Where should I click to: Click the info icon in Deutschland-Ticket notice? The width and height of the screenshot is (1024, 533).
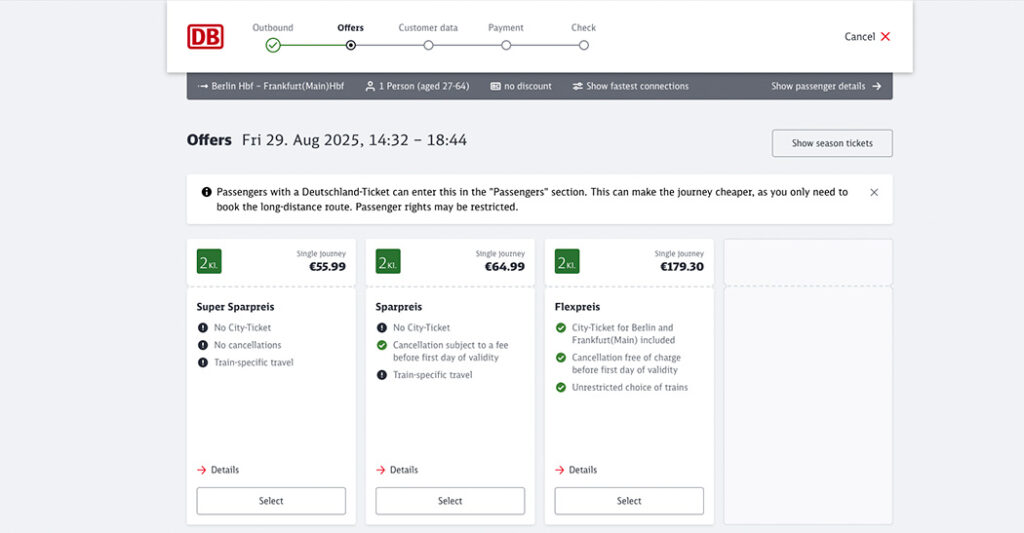[x=206, y=192]
